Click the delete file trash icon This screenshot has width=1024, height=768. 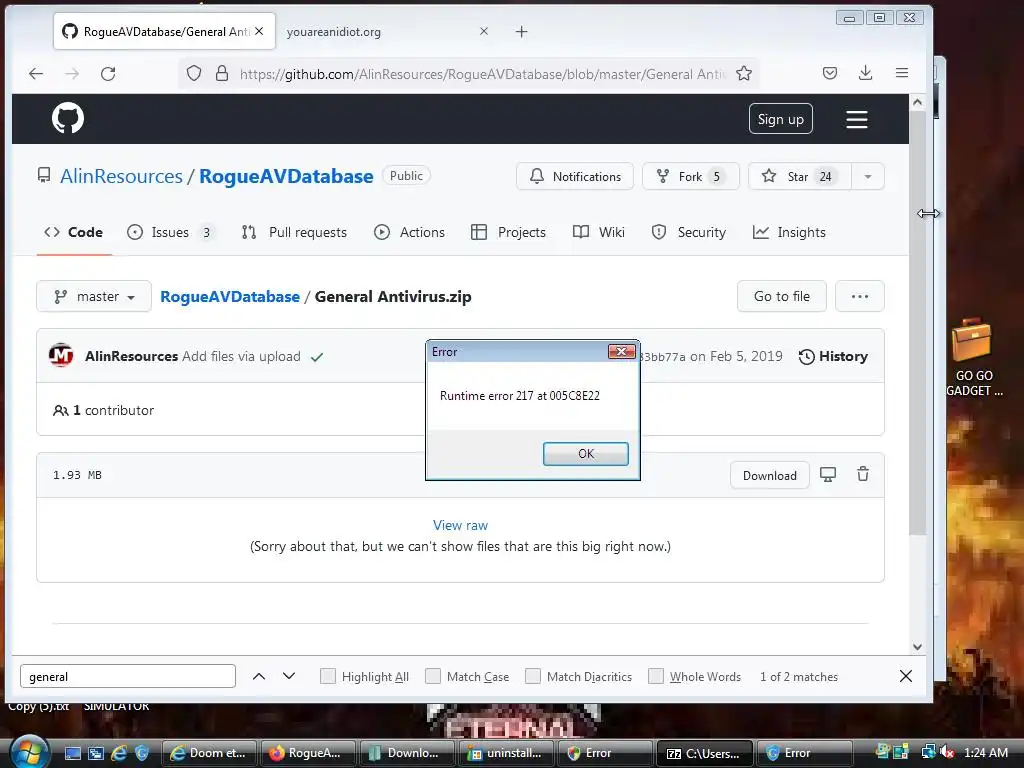click(x=863, y=474)
